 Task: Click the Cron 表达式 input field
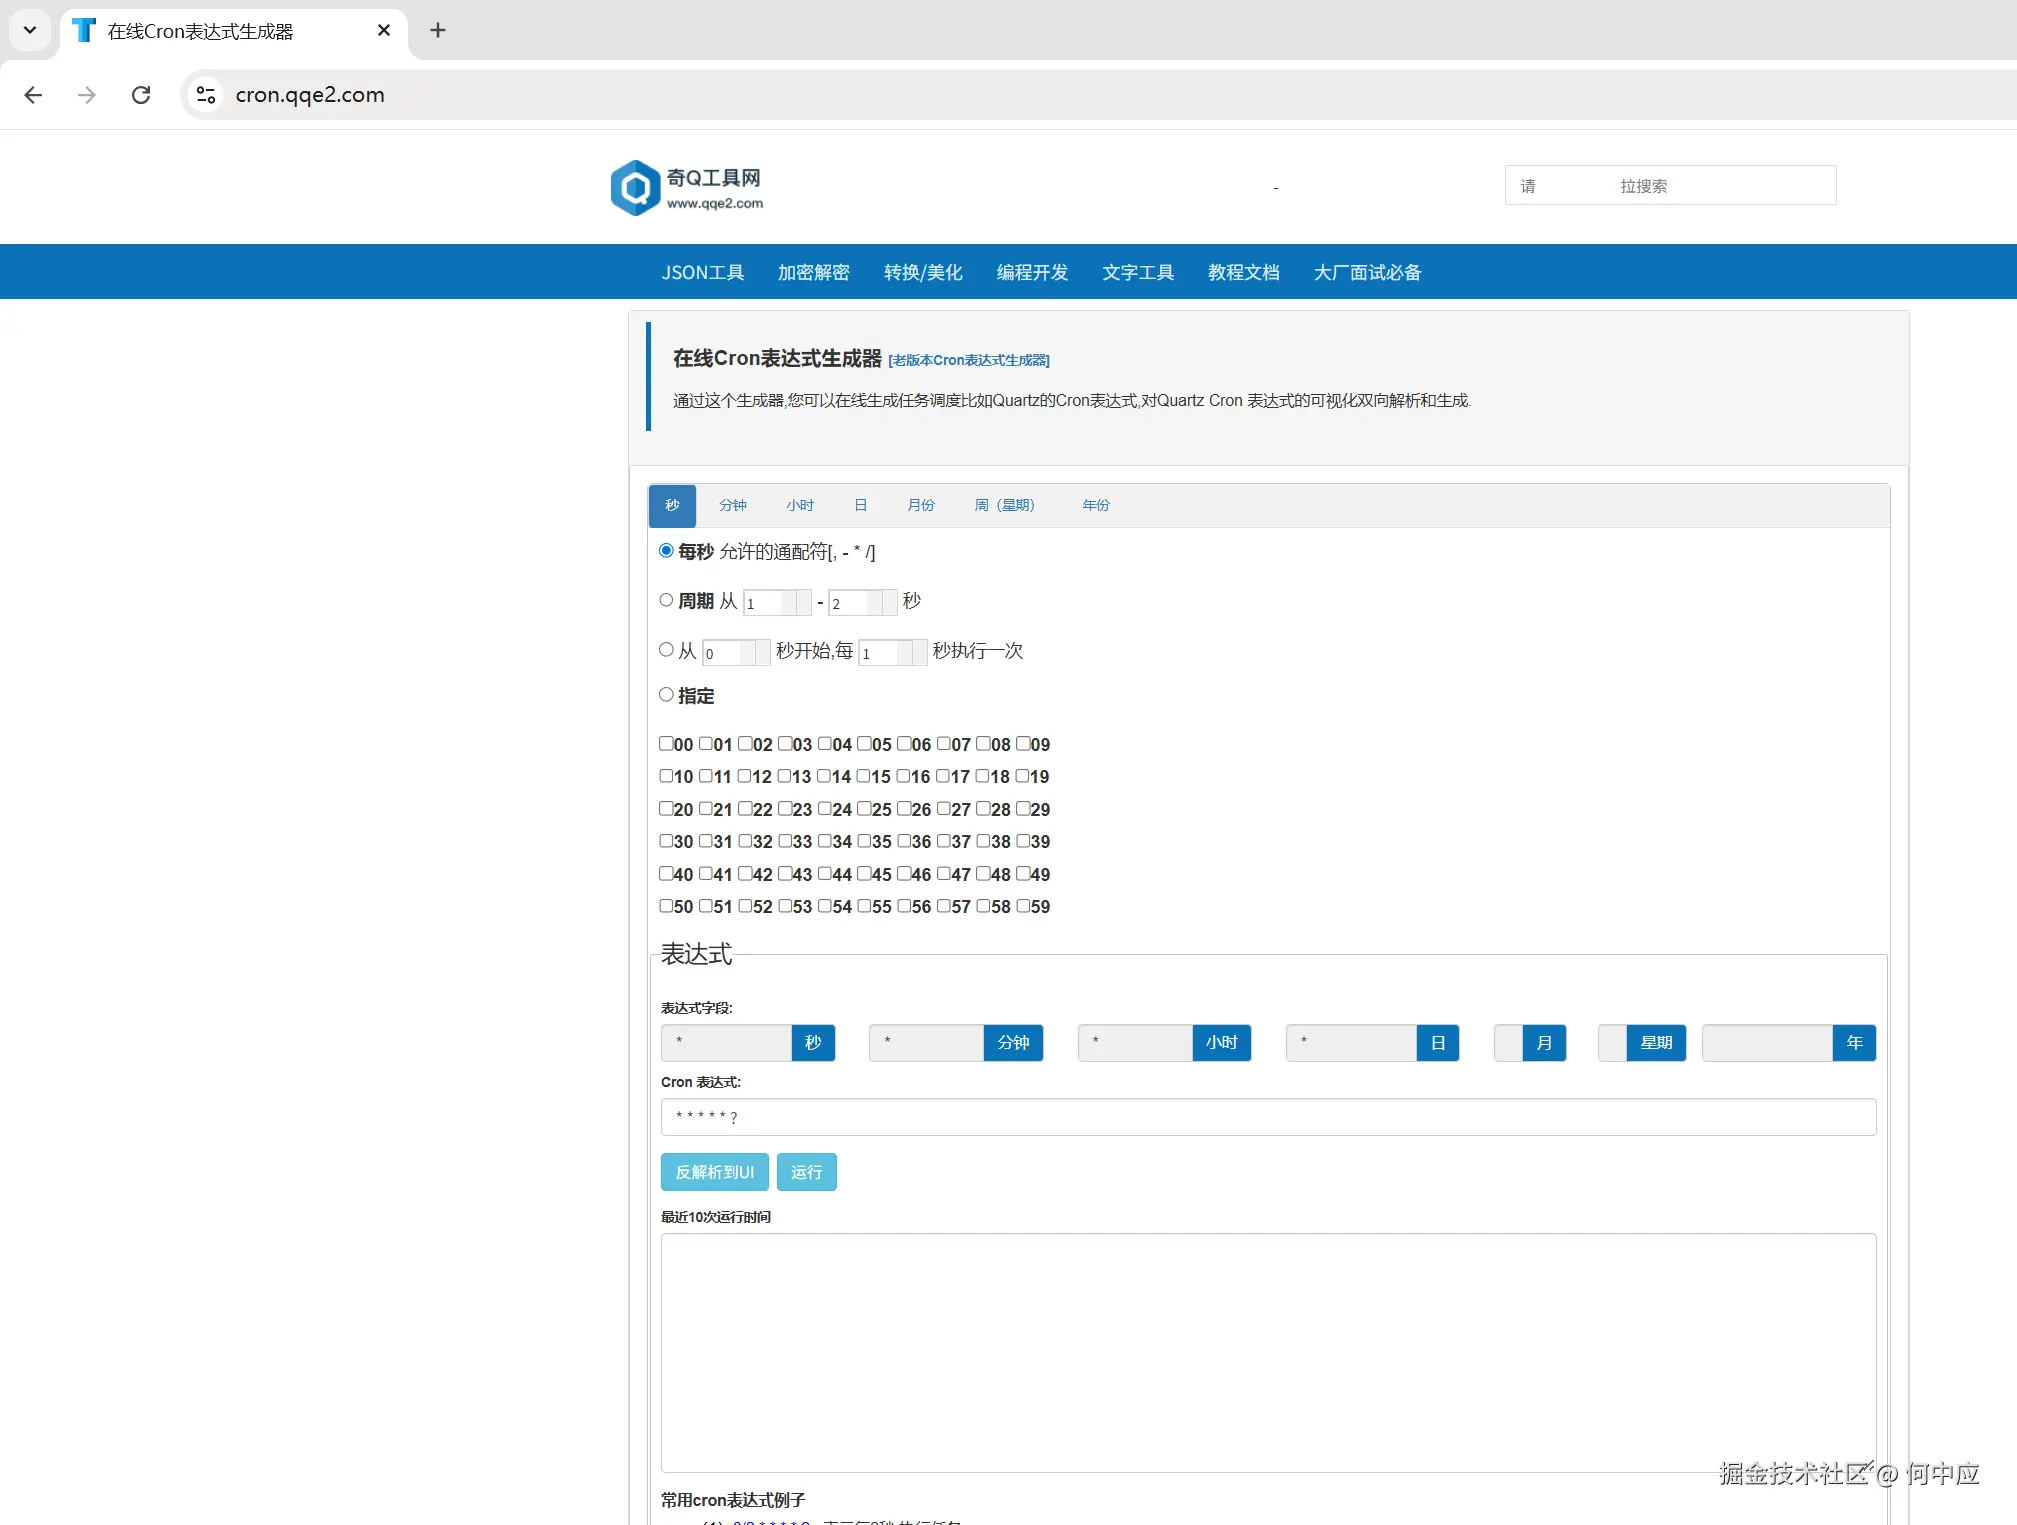(x=1267, y=1117)
